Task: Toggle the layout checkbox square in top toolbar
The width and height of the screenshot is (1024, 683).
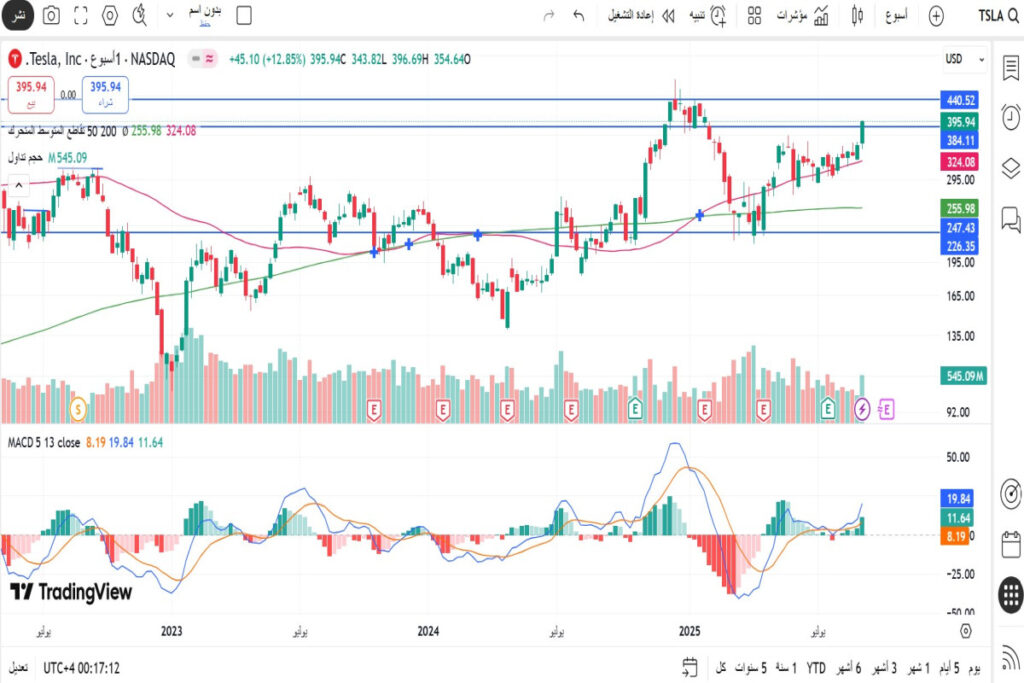Action: [x=243, y=16]
